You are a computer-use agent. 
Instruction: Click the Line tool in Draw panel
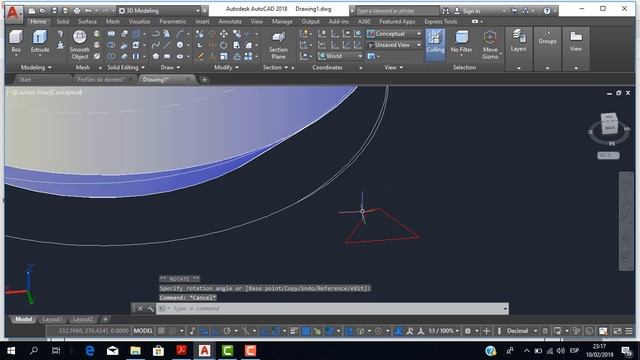point(167,45)
